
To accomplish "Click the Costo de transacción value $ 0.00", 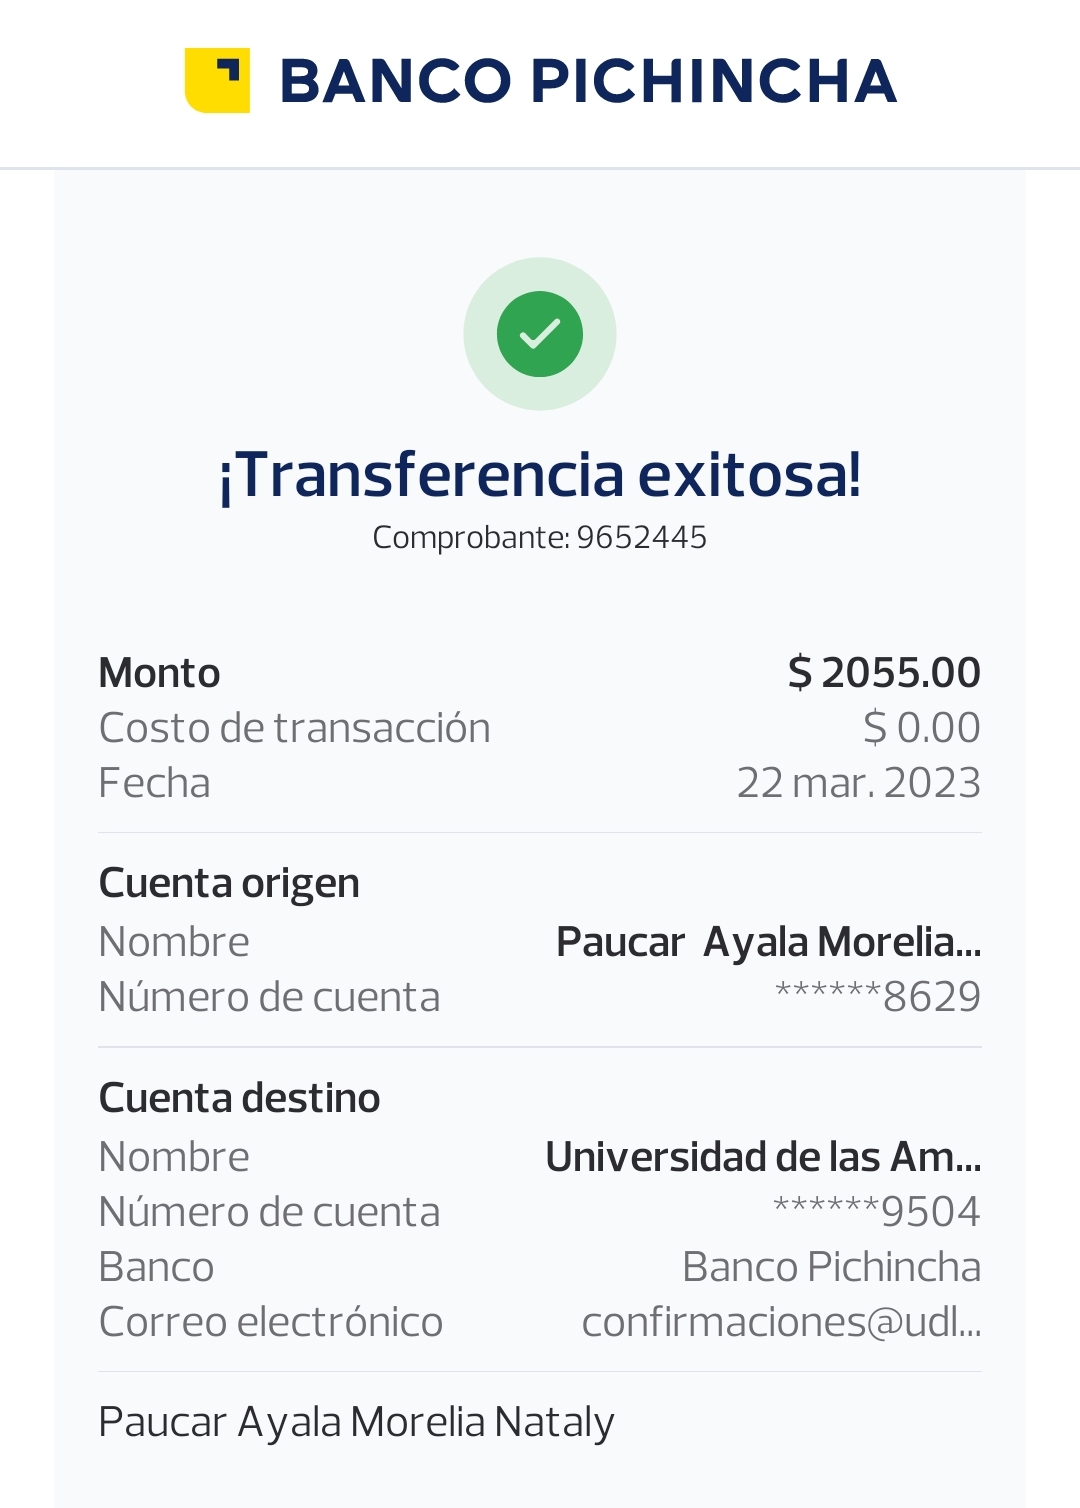I will (921, 728).
